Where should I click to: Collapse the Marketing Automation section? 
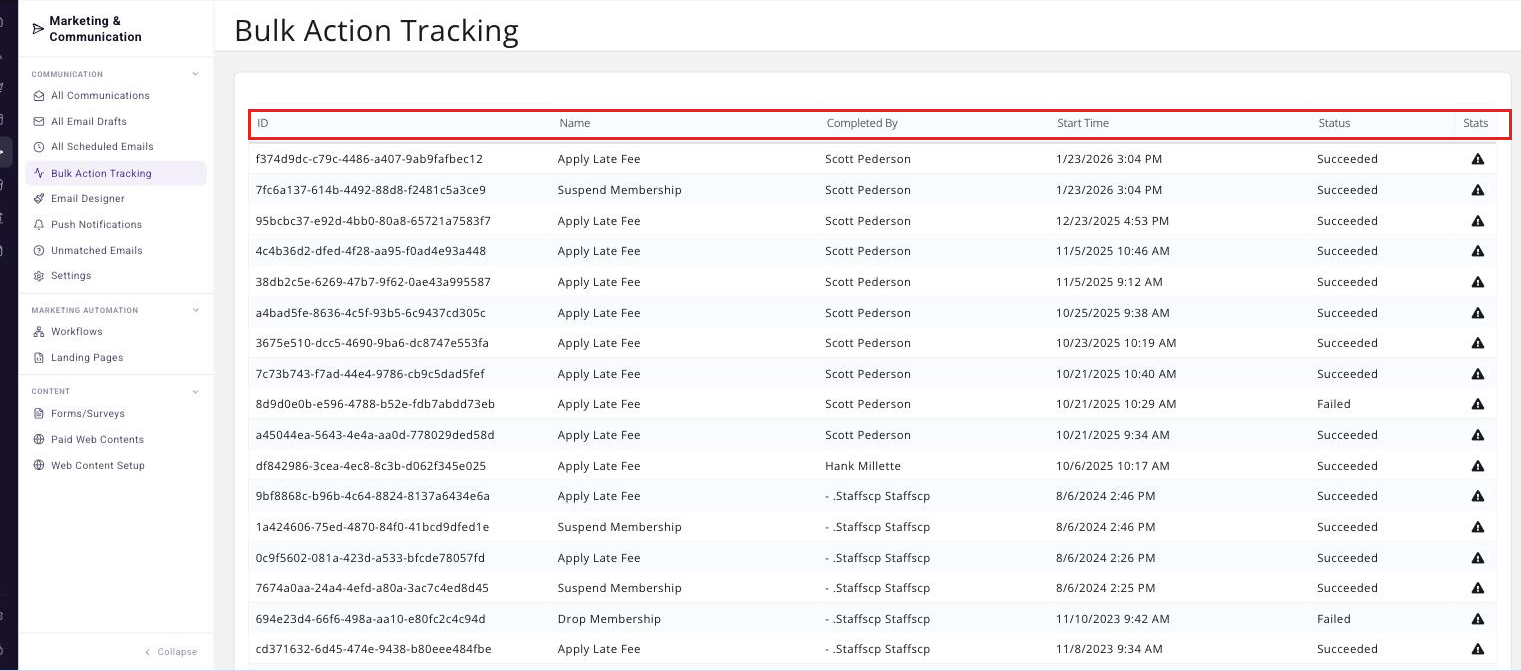[195, 310]
